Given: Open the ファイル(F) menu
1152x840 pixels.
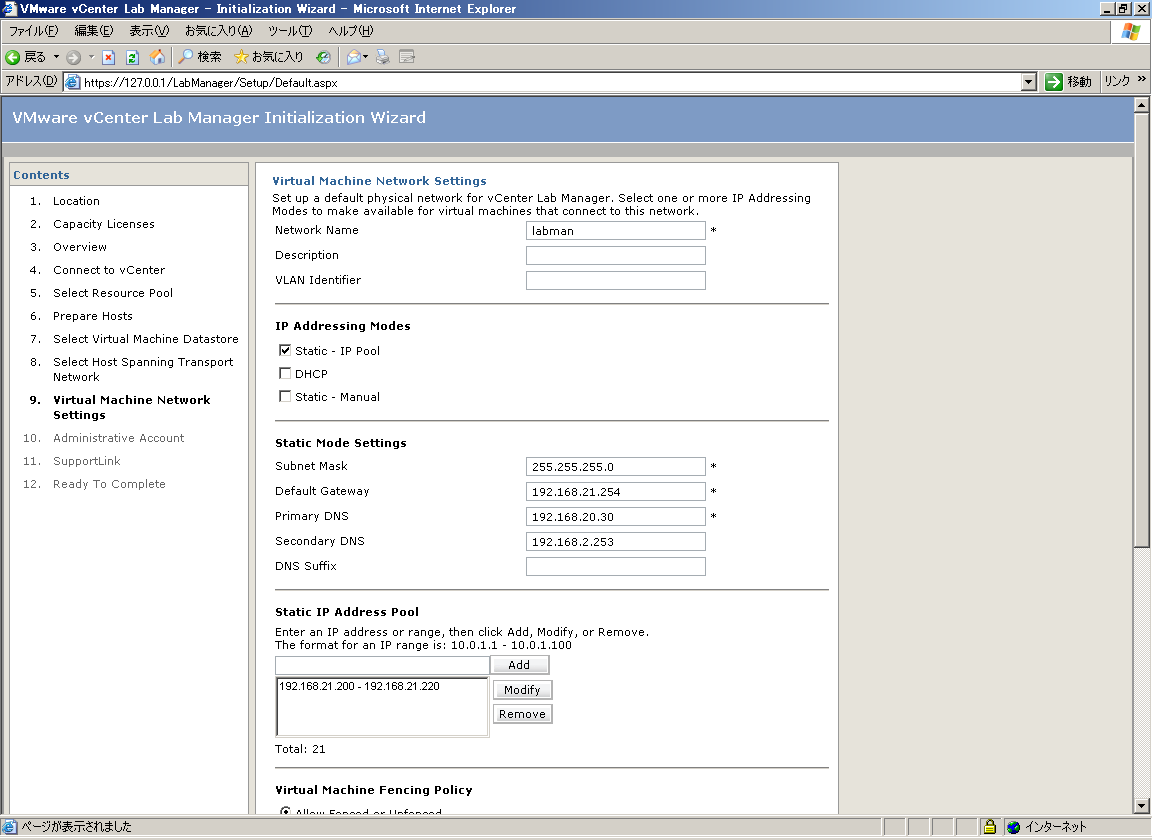Looking at the screenshot, I should [33, 31].
